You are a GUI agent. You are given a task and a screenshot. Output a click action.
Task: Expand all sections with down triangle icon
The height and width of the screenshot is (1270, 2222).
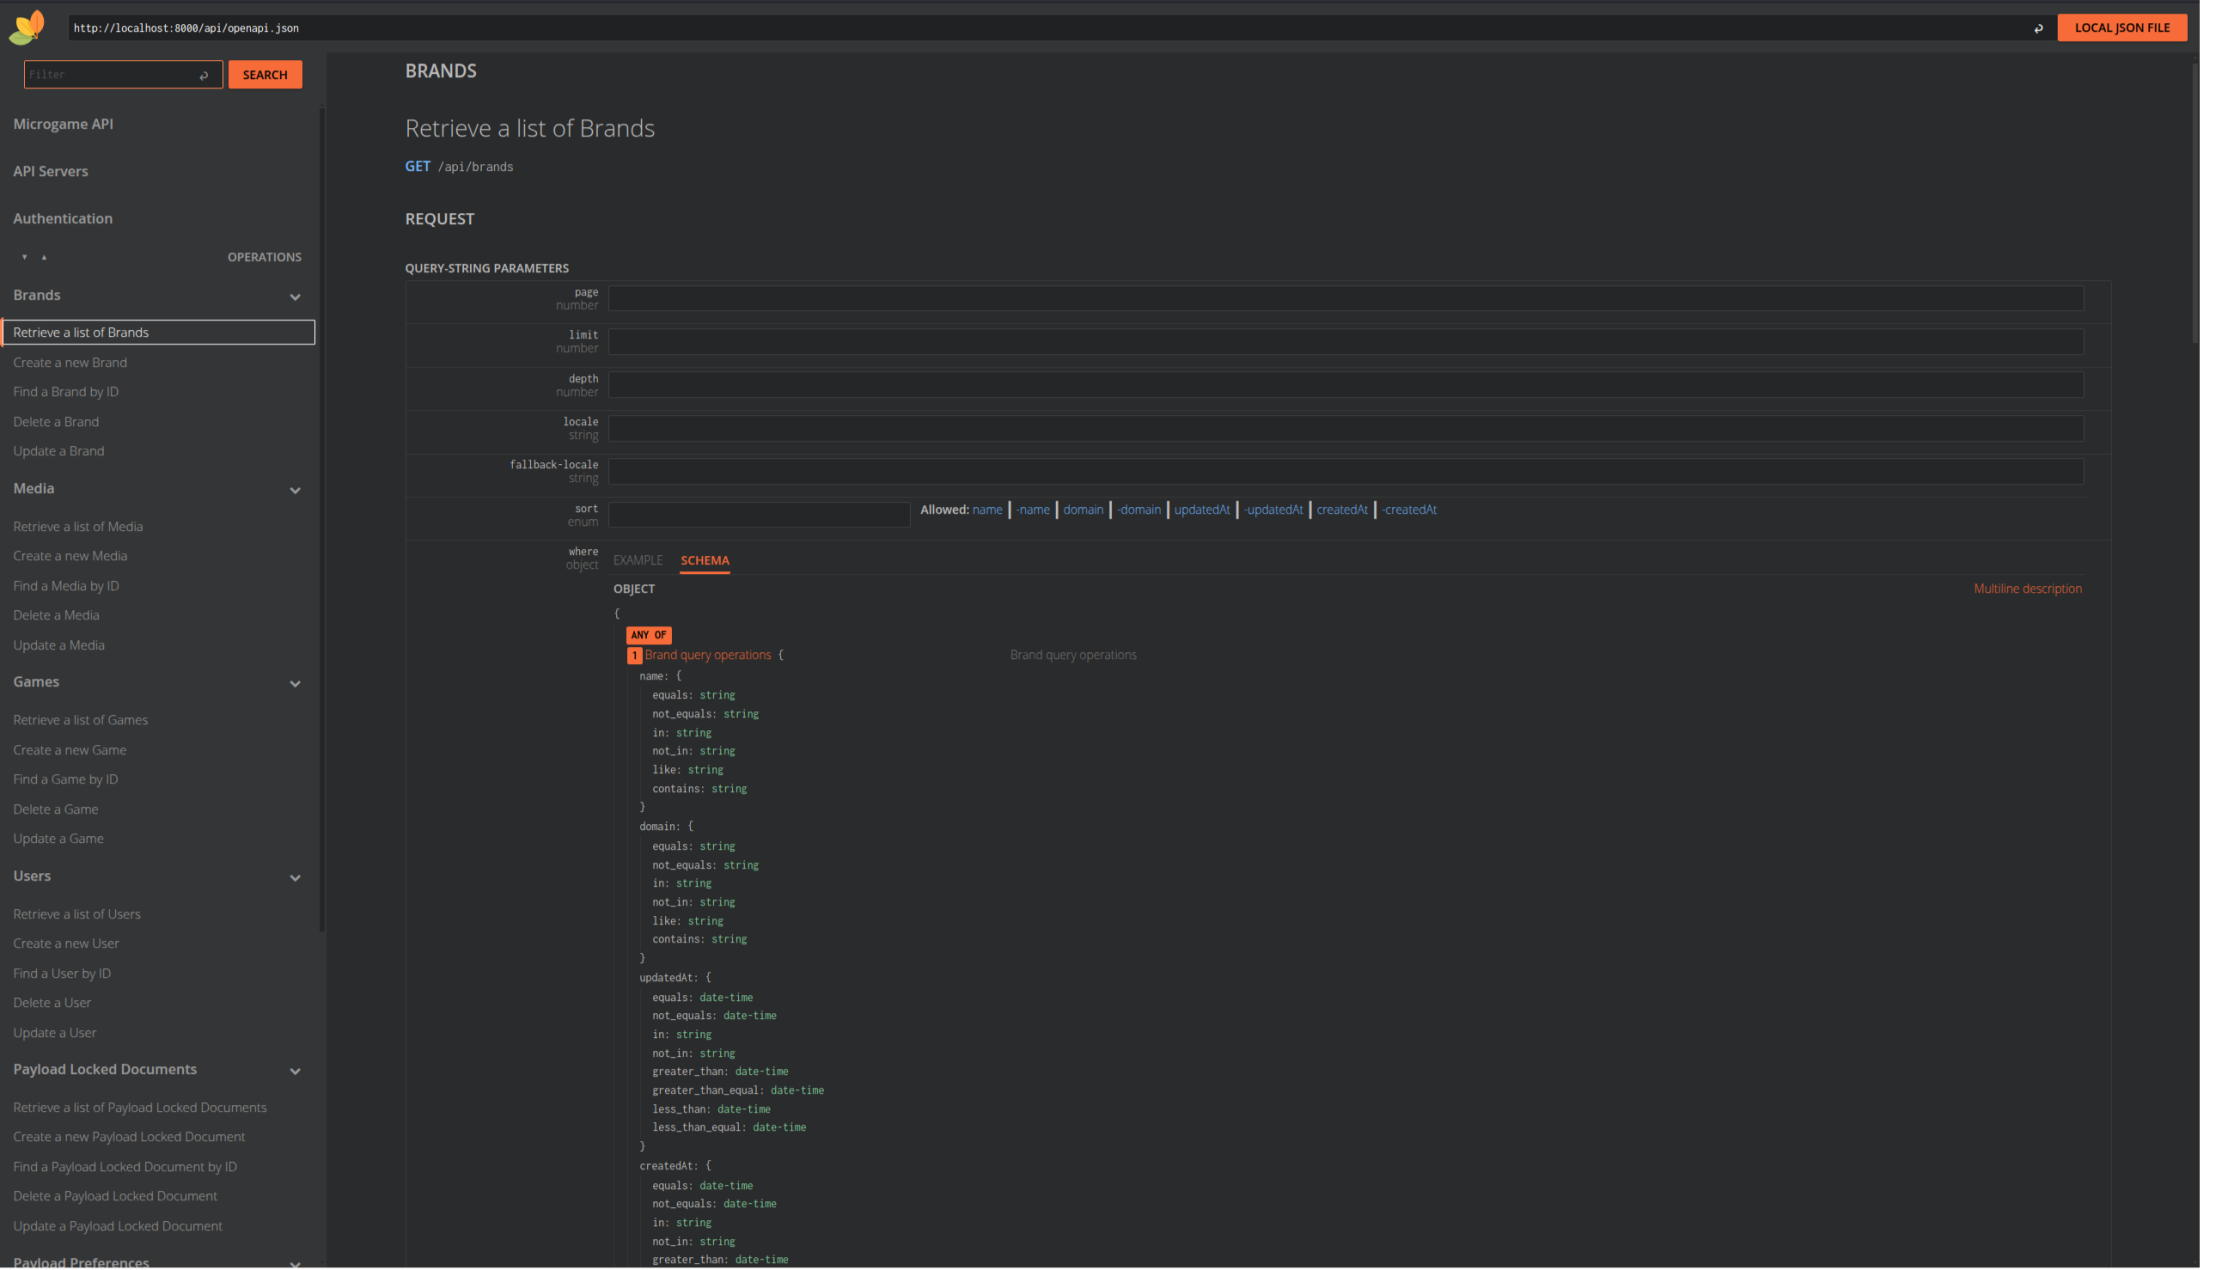[x=25, y=257]
